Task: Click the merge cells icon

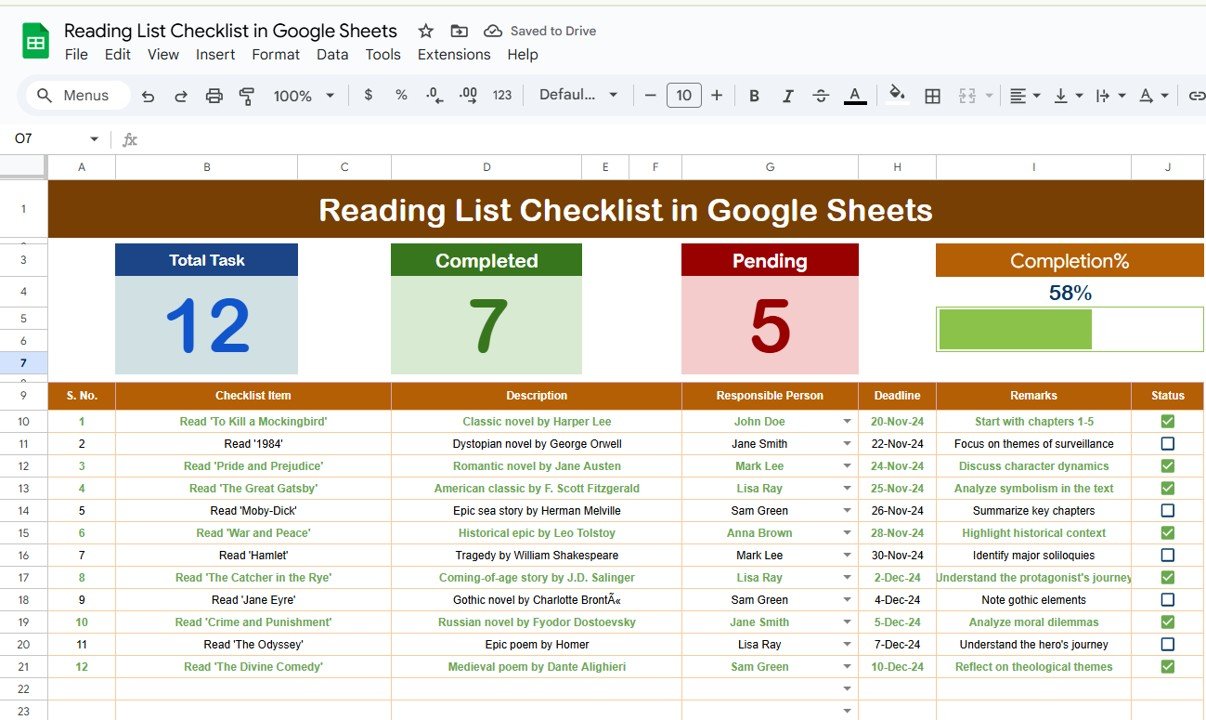Action: (x=967, y=96)
